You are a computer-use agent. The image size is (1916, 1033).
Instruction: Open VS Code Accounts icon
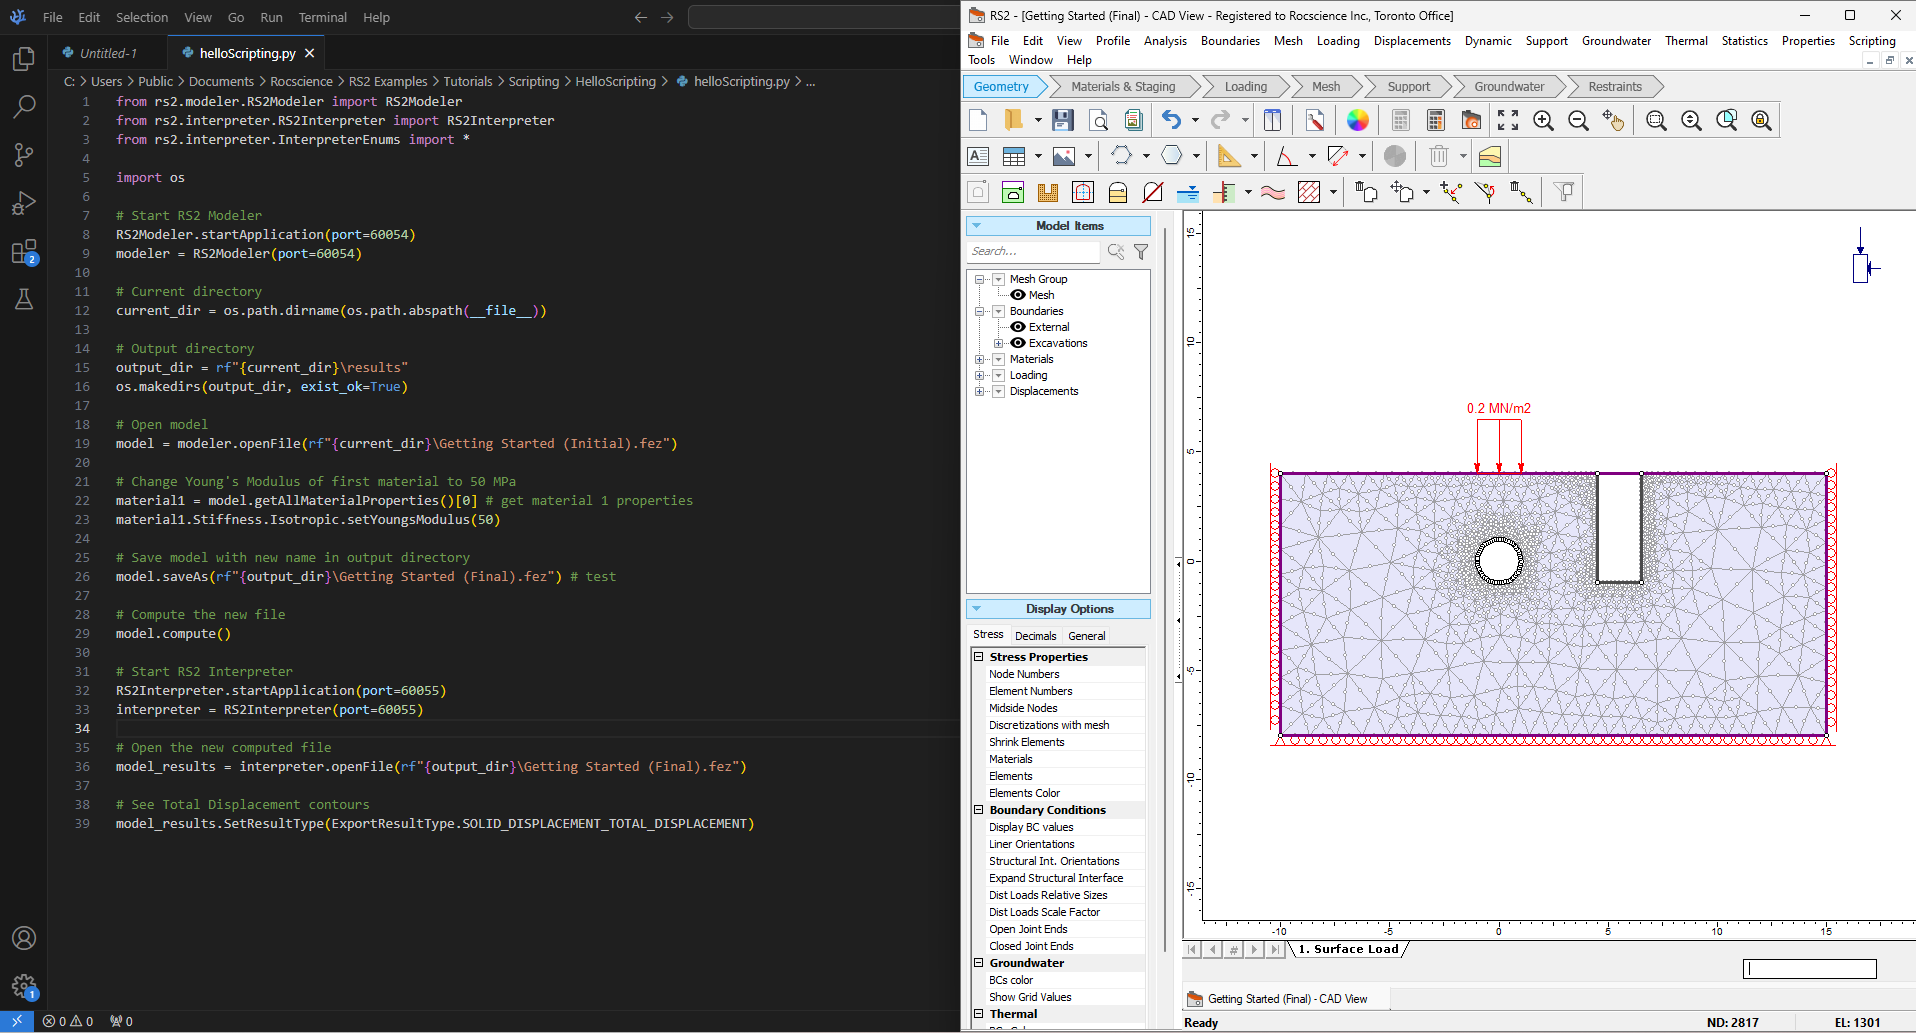24,938
